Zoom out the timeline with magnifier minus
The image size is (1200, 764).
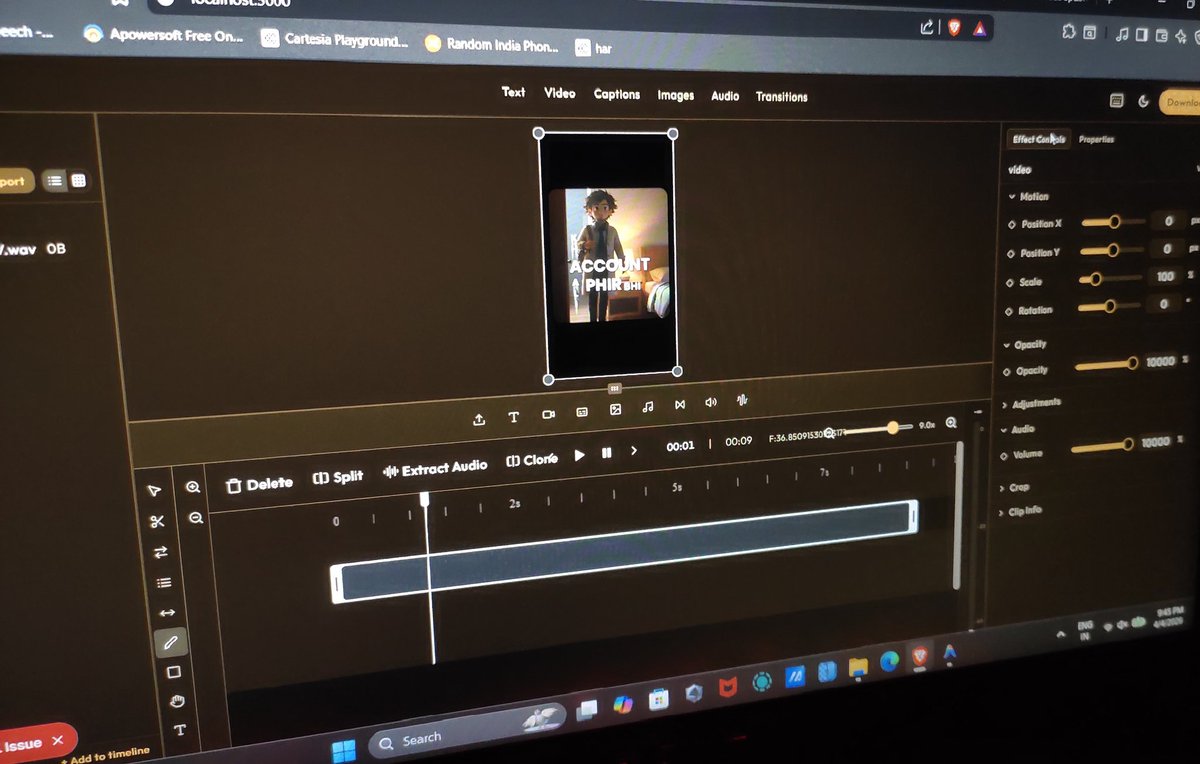(x=196, y=518)
